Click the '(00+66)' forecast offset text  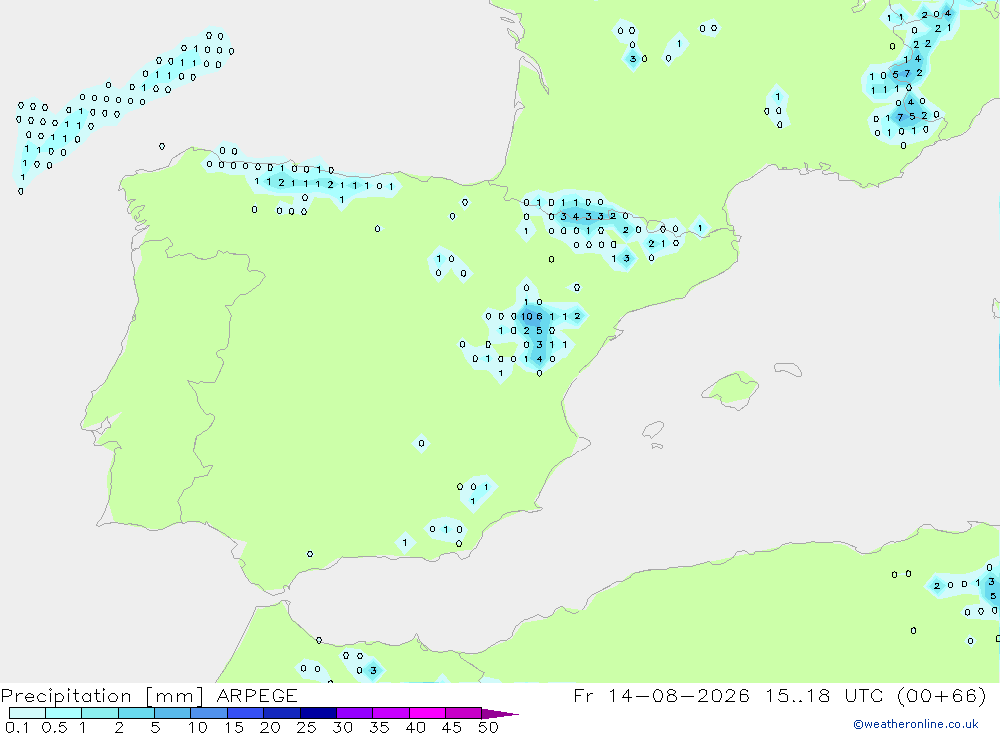click(x=941, y=695)
